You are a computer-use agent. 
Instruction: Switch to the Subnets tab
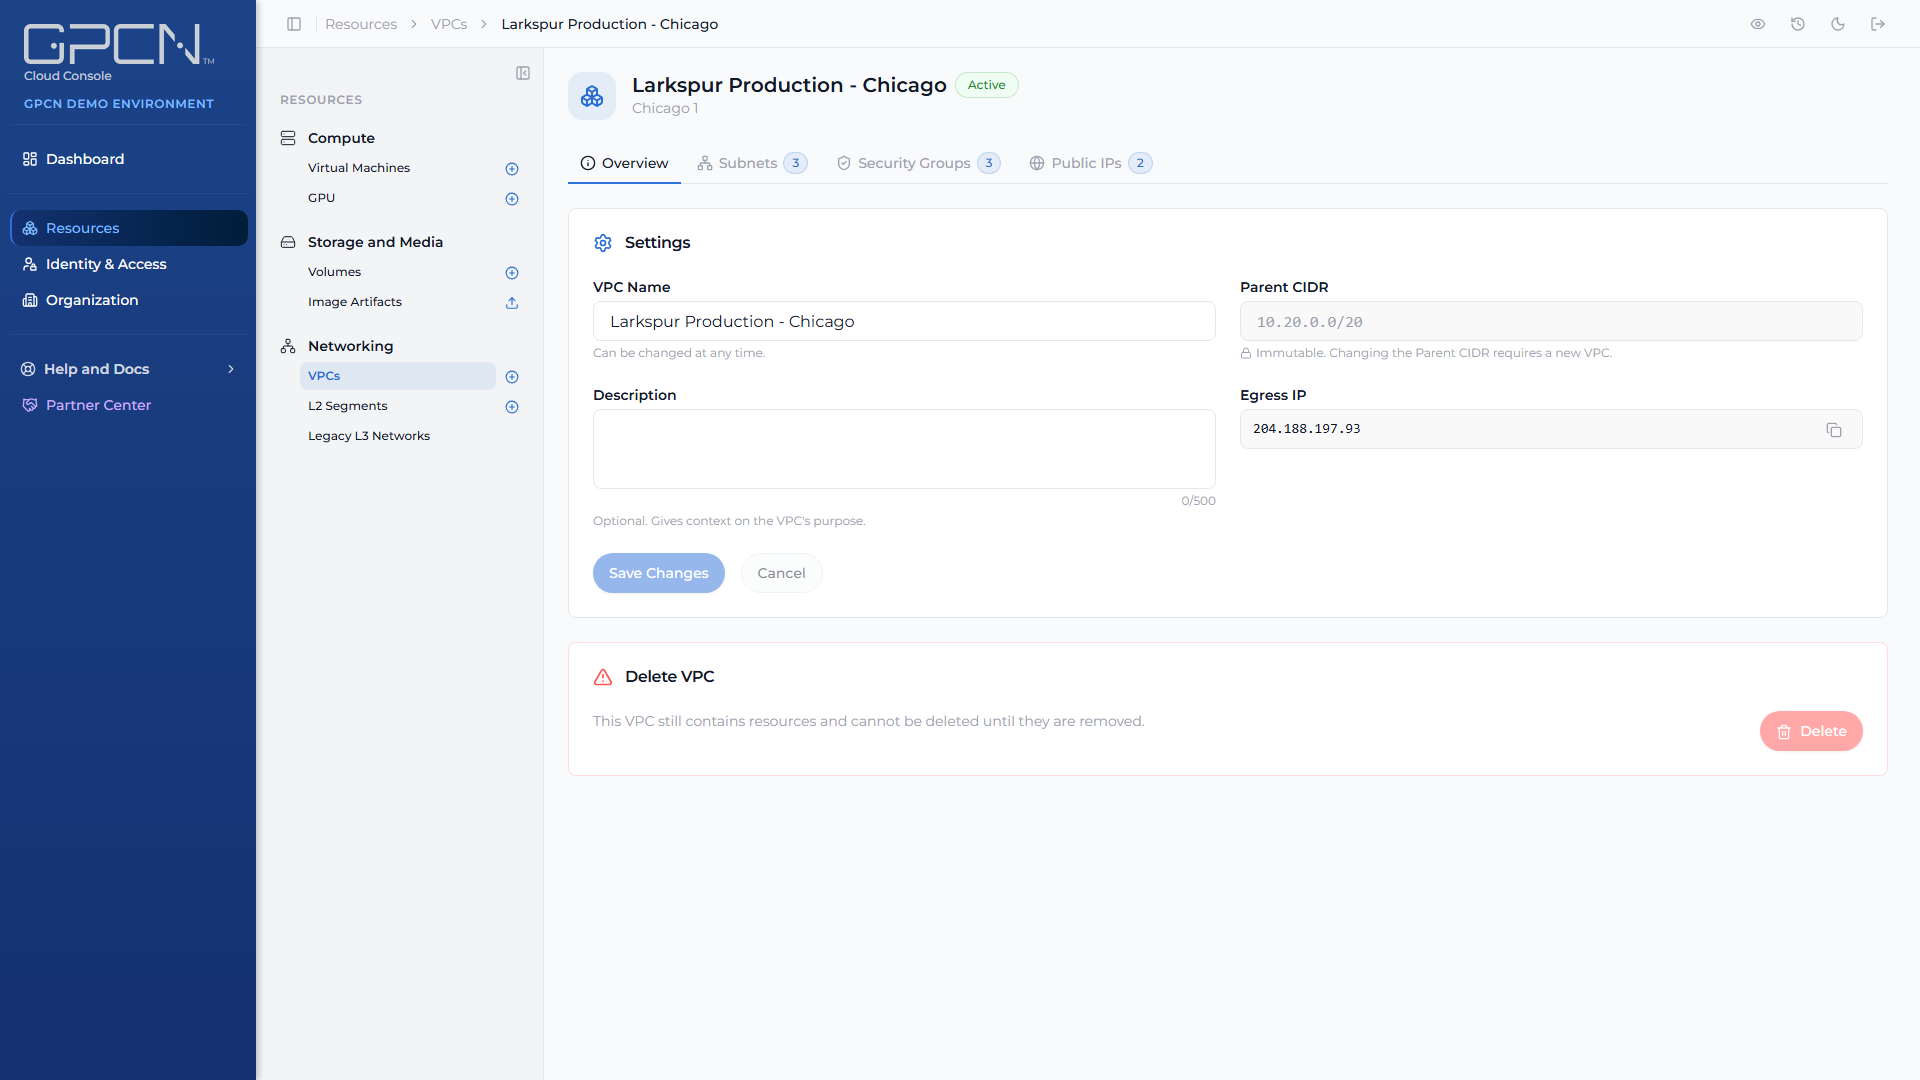(x=752, y=163)
